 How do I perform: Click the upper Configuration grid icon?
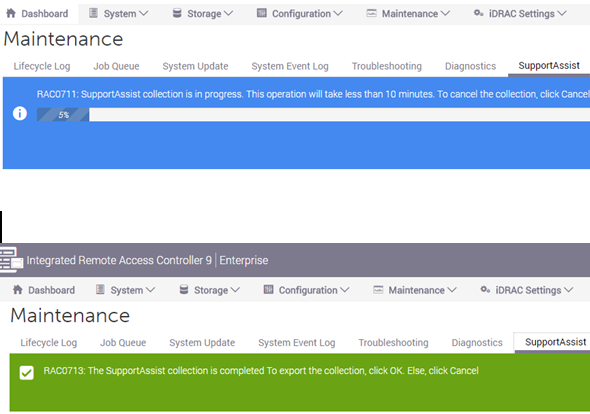(x=262, y=13)
